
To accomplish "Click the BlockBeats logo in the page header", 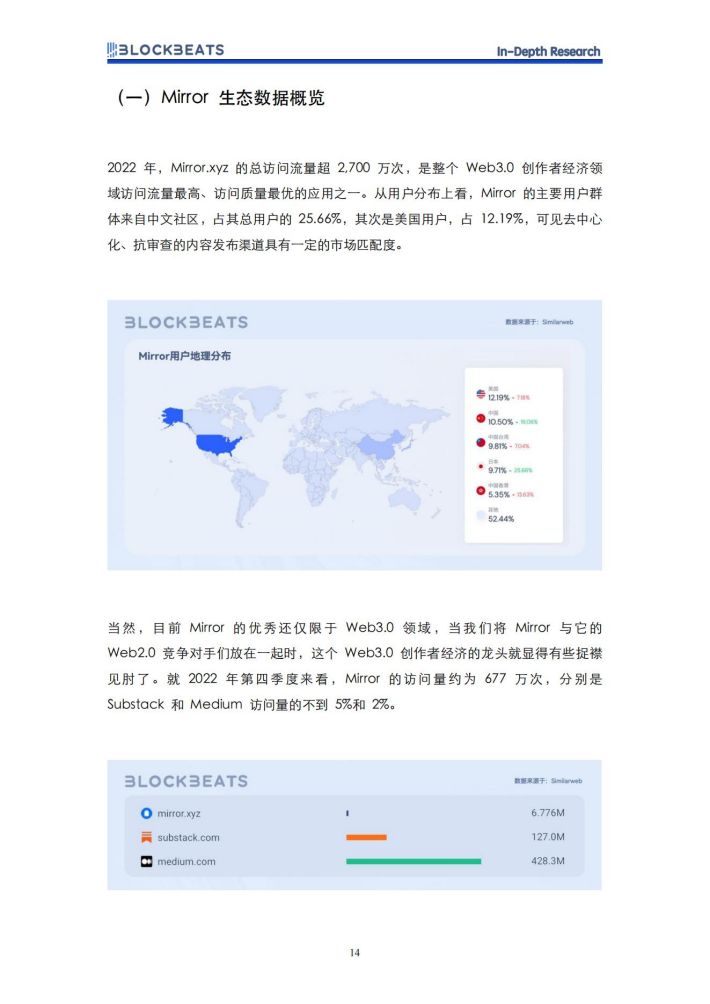I will coord(166,50).
